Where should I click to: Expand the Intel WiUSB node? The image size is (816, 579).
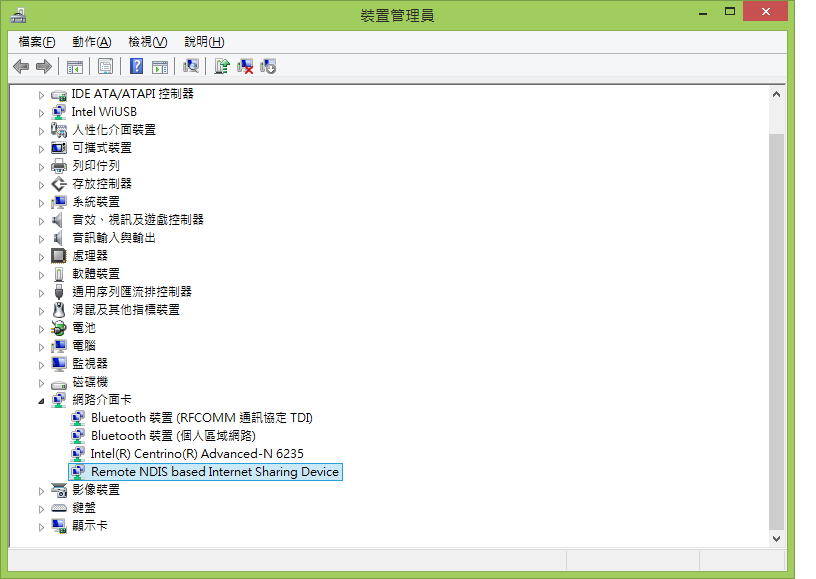coord(41,113)
